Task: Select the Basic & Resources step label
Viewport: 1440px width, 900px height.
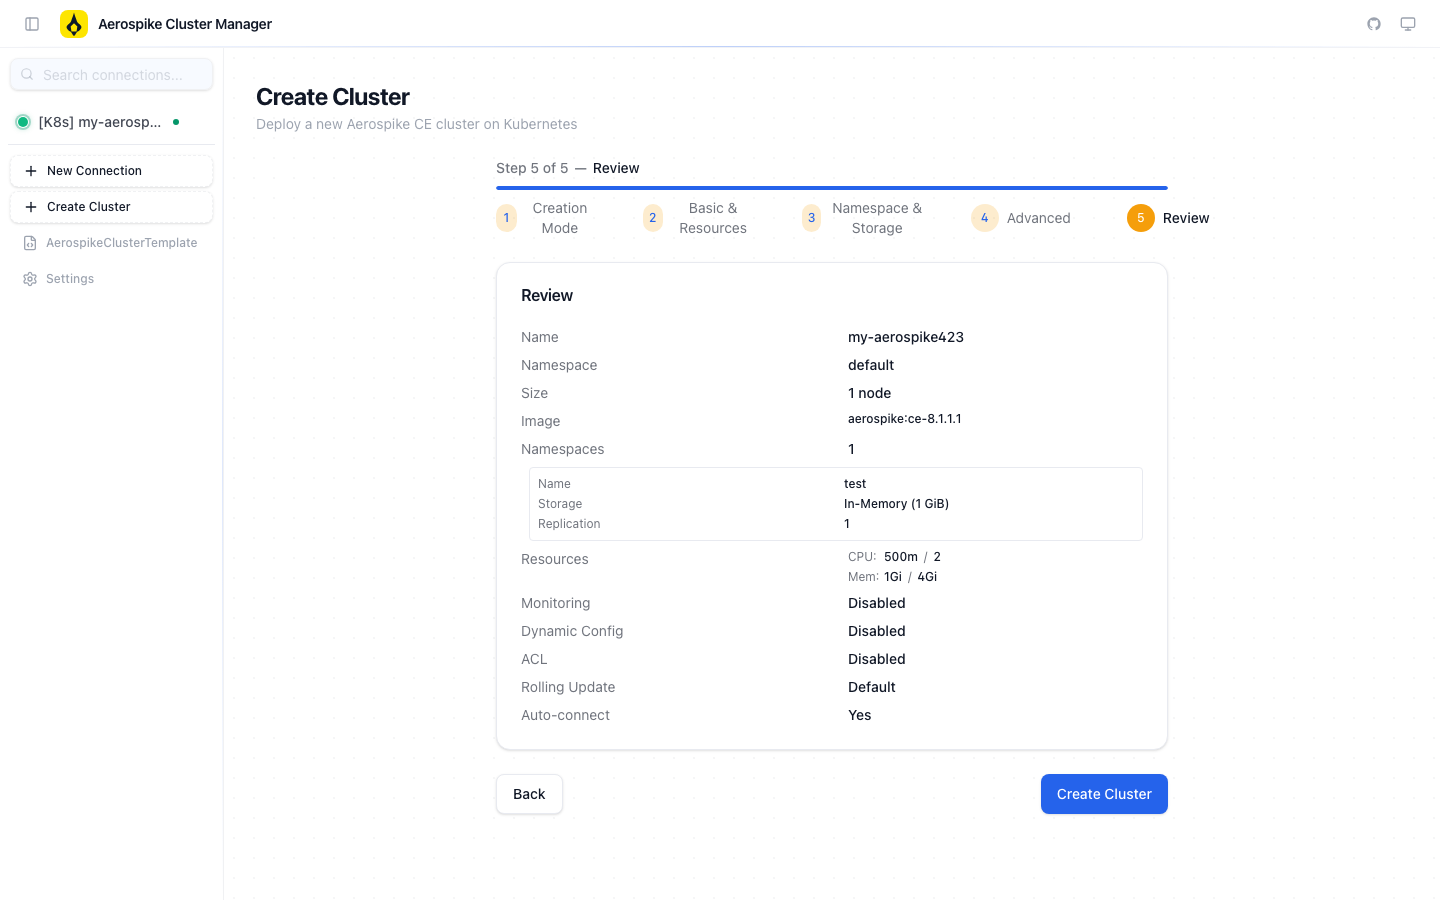Action: click(x=713, y=218)
